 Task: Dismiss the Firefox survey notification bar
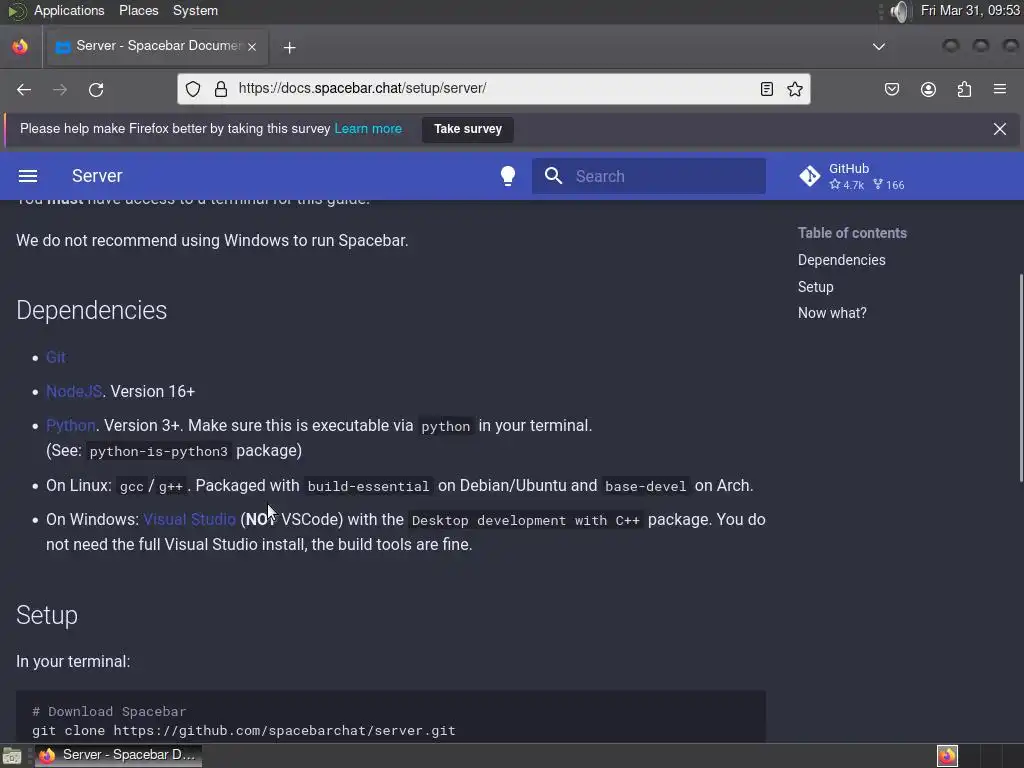(999, 129)
